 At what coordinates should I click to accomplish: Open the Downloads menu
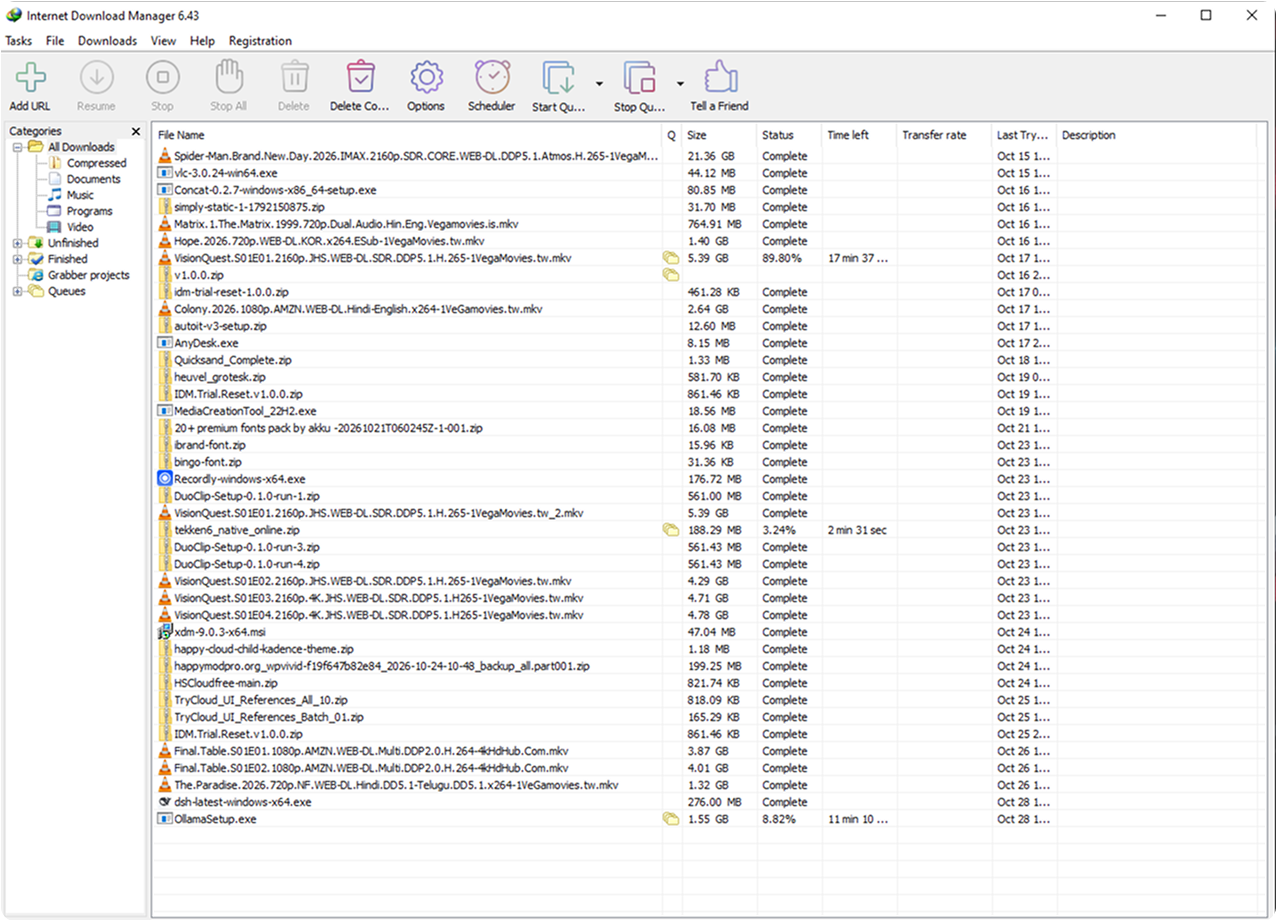pos(108,41)
